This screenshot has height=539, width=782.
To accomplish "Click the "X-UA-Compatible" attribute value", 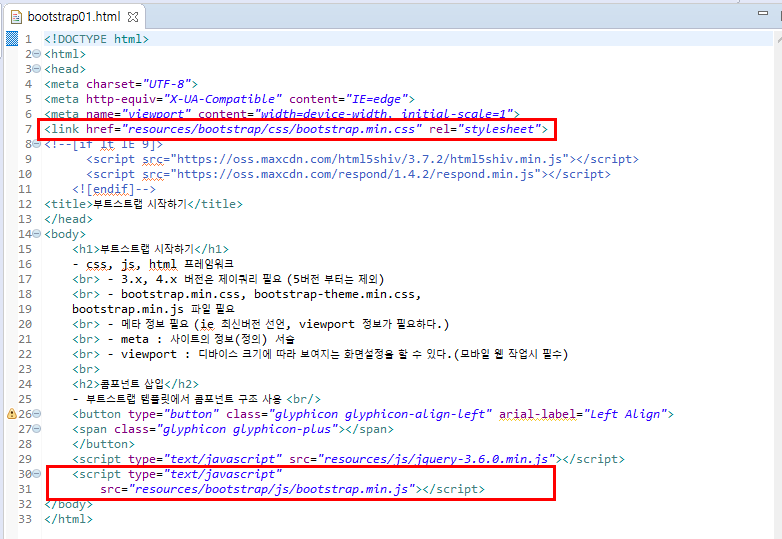I will [223, 99].
